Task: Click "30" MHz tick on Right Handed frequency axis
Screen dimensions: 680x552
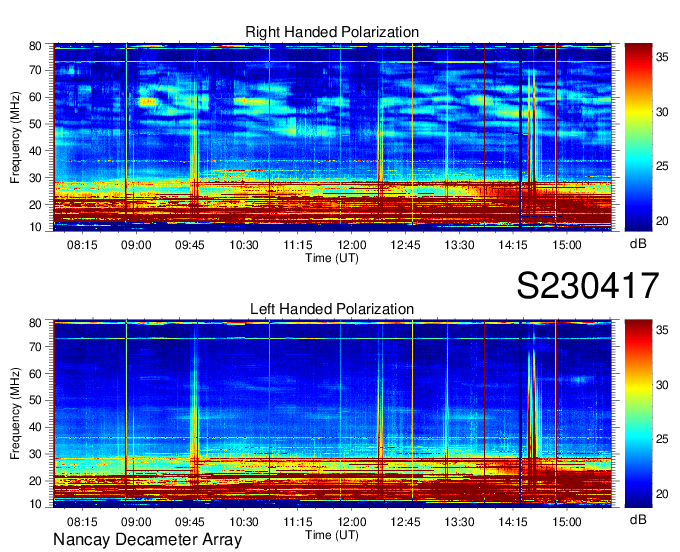Action: [x=35, y=178]
